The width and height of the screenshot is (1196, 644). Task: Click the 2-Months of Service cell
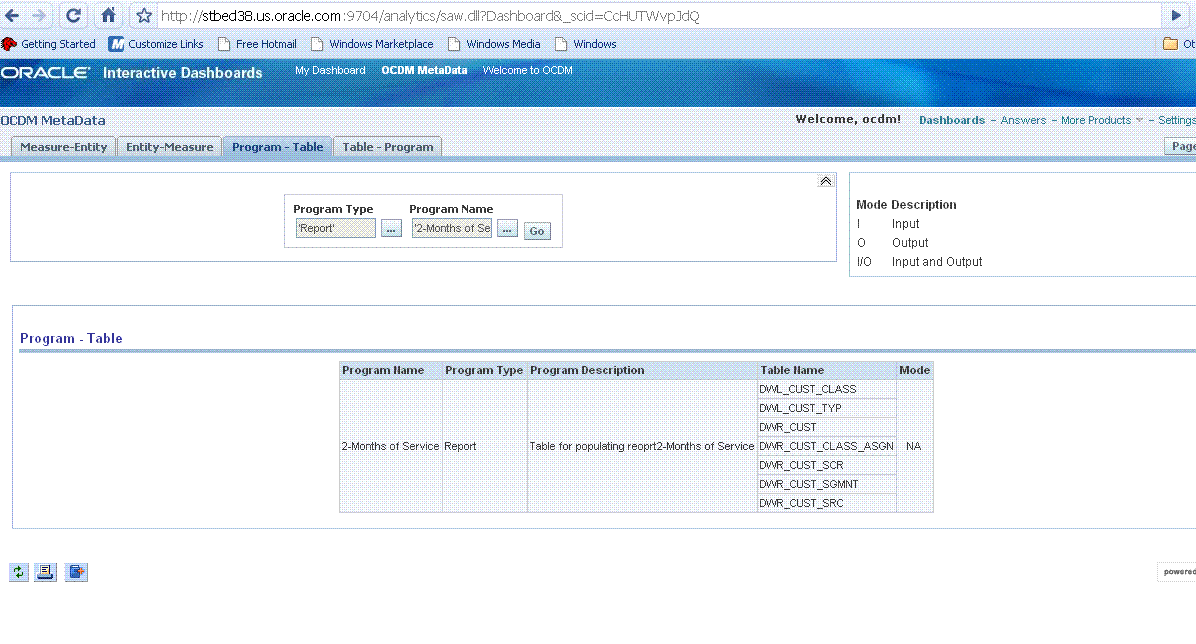391,446
